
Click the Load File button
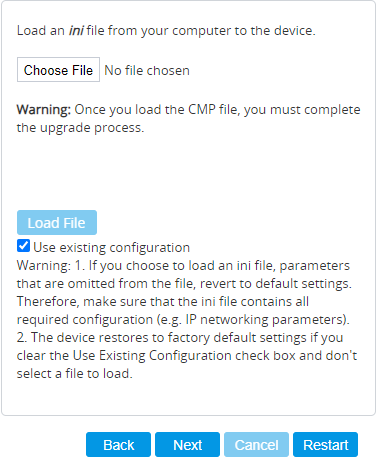tap(57, 223)
